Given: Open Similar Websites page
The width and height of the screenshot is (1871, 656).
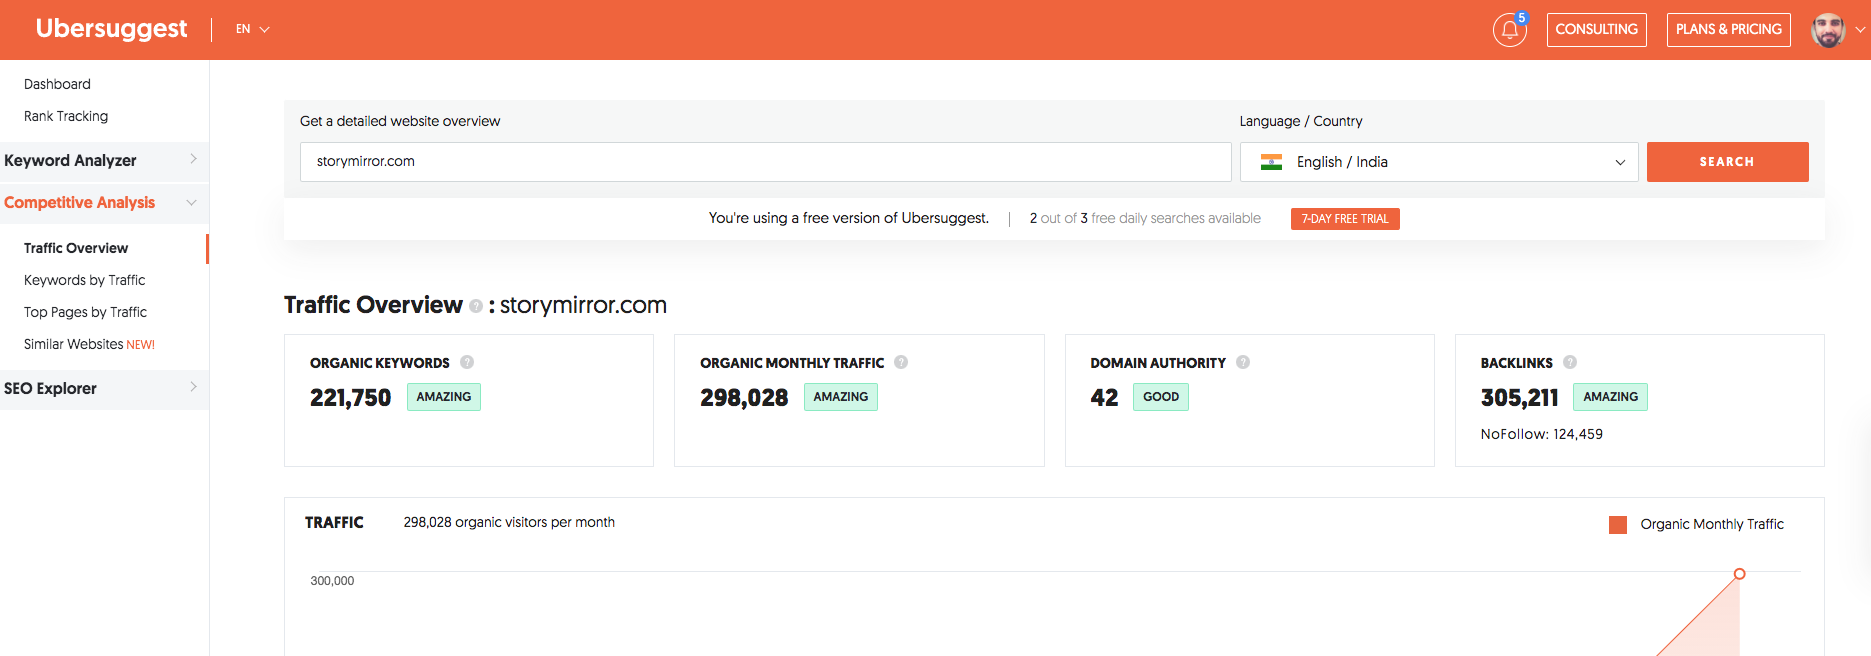Looking at the screenshot, I should click(89, 344).
